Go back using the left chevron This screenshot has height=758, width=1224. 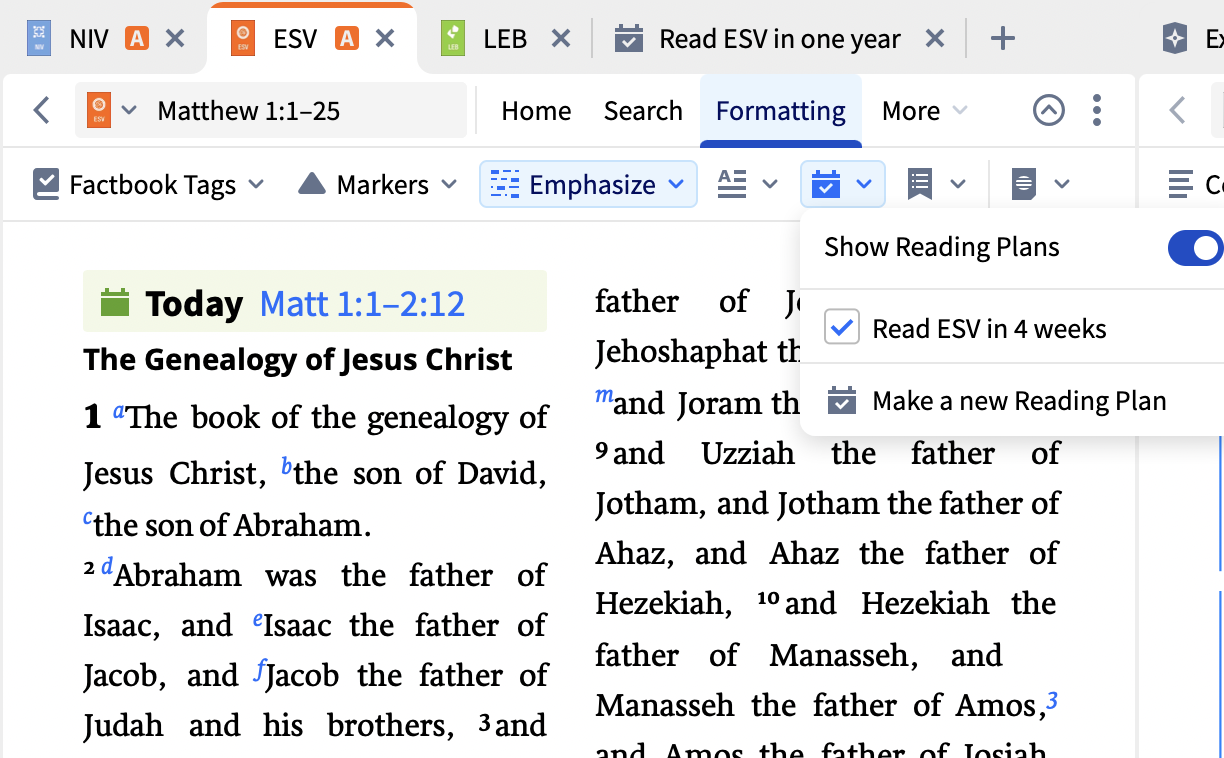41,110
